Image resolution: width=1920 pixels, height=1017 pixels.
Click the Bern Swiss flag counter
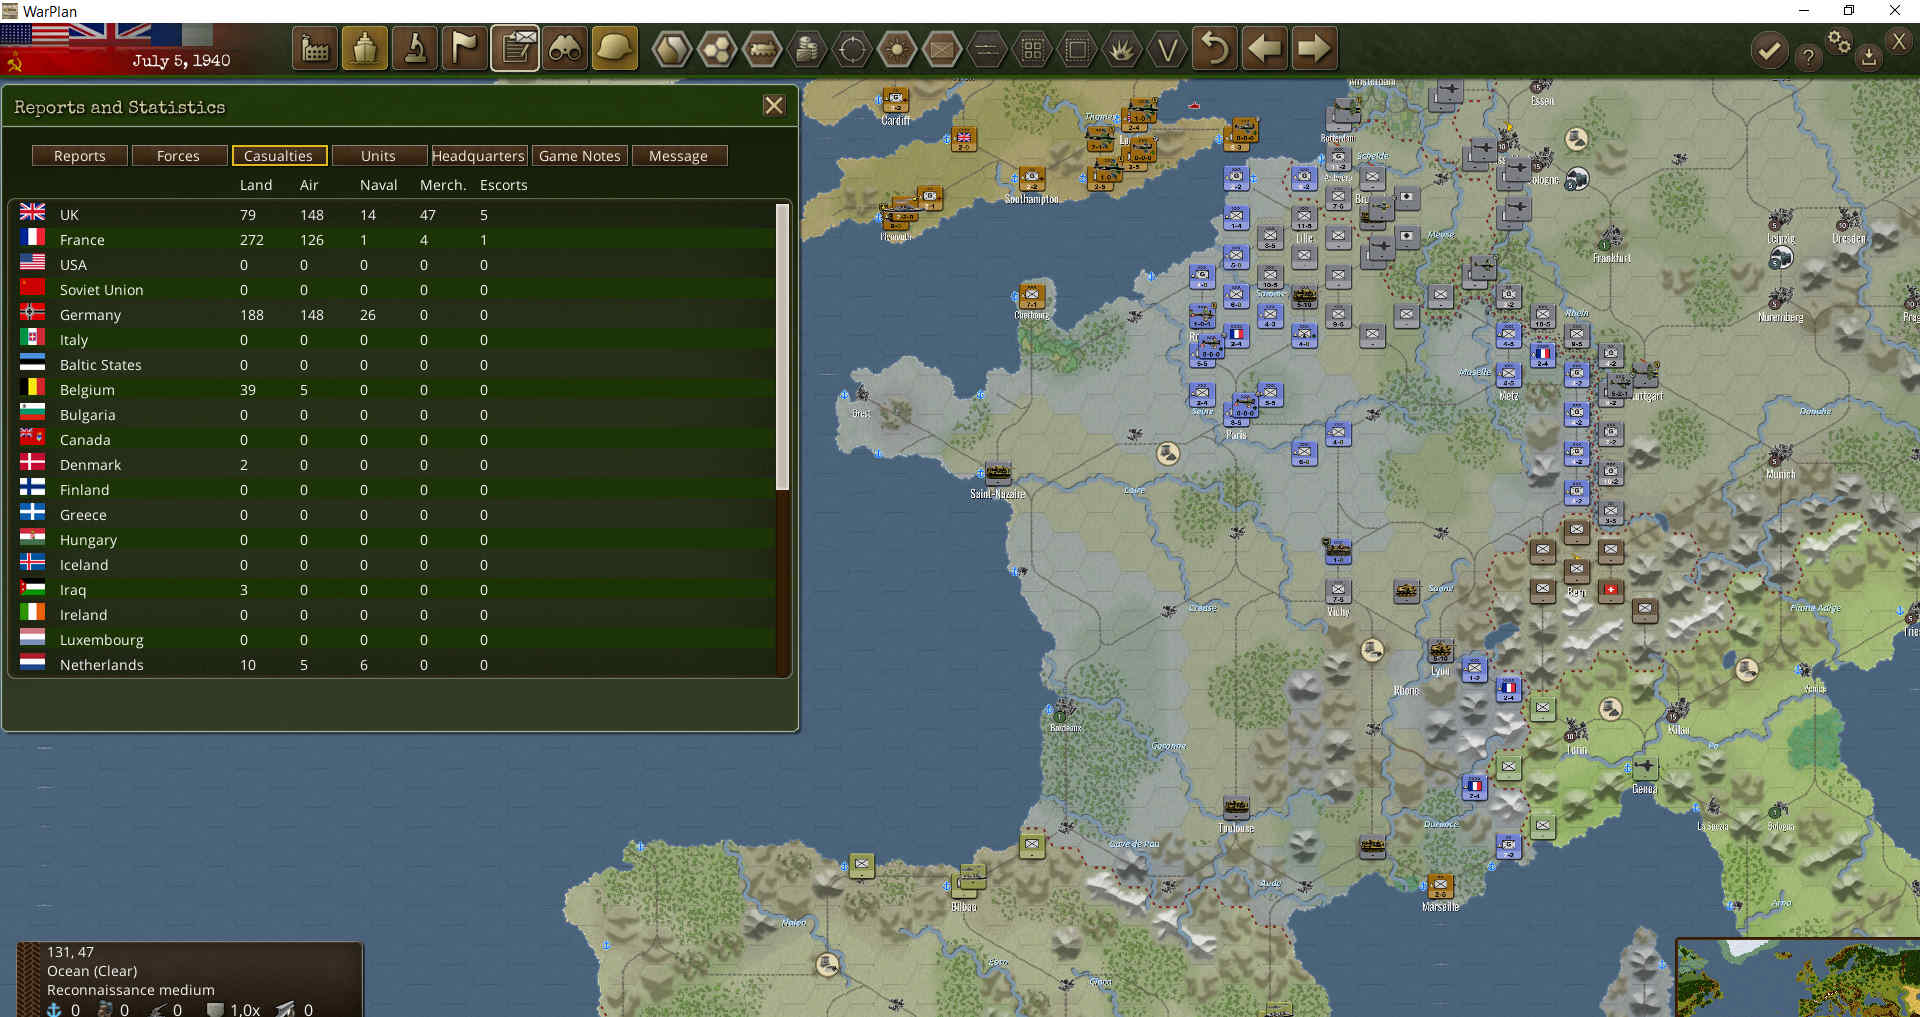(1610, 589)
